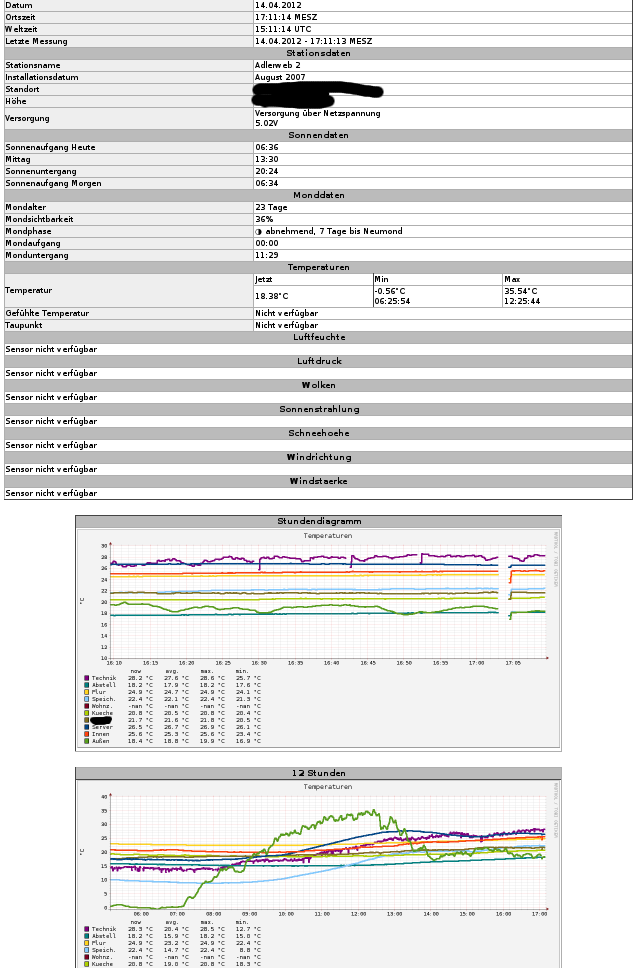642x968 pixels.
Task: Click the Schneehoehe section header
Action: pos(319,433)
